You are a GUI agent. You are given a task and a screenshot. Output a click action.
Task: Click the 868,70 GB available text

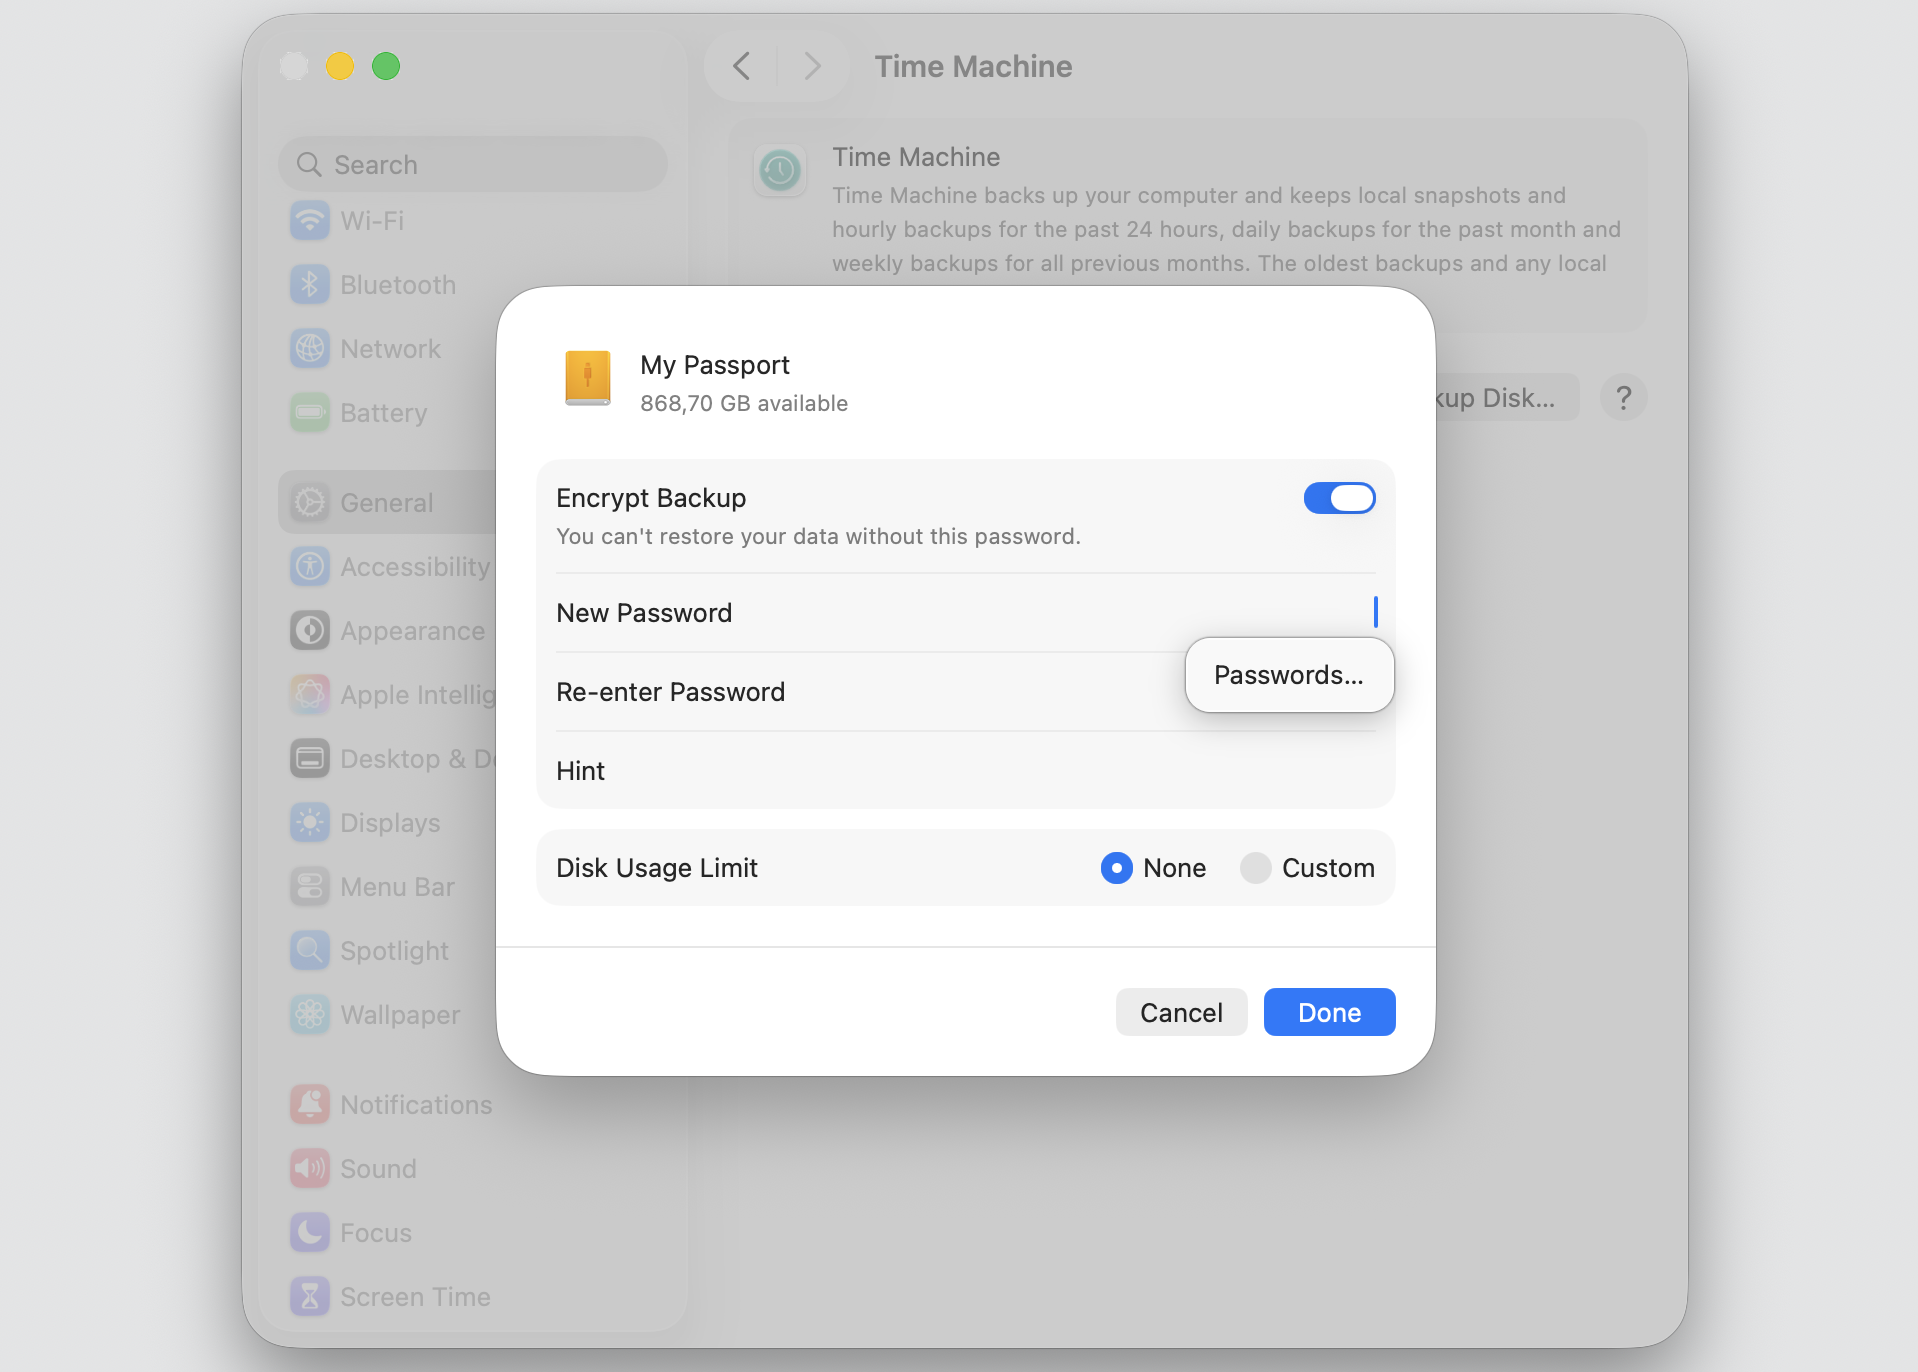744,403
